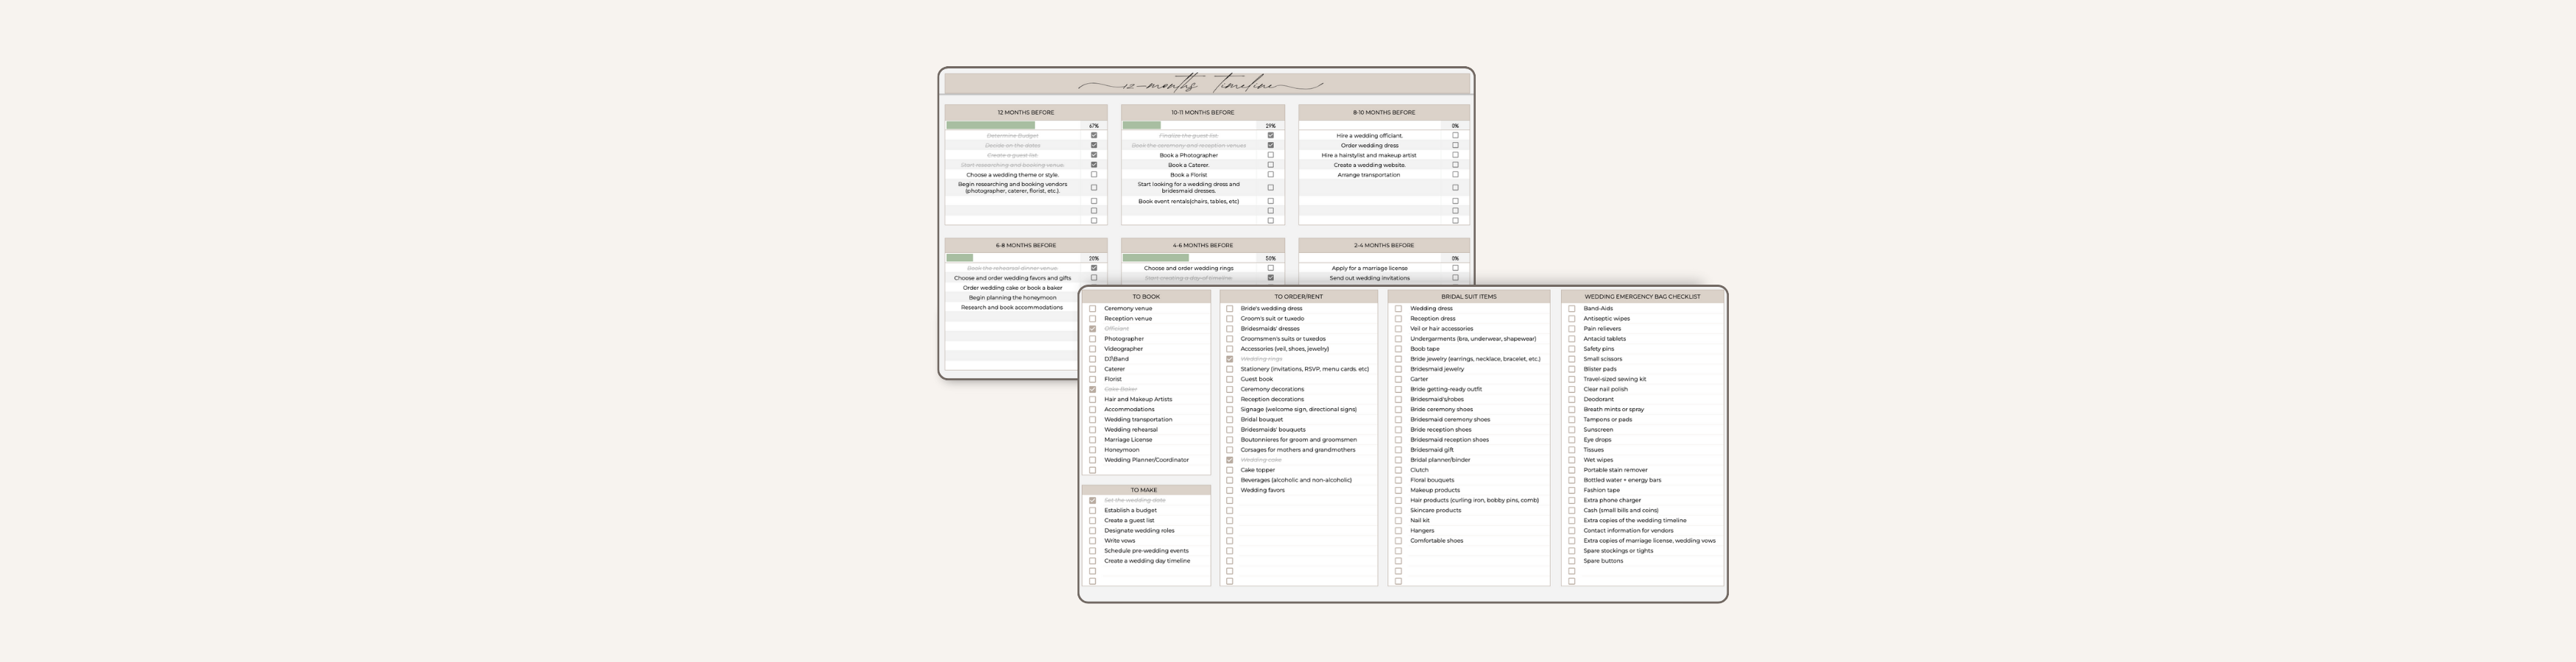Click 'Boutonnieres for groom and groomsmen' text

[x=1299, y=440]
